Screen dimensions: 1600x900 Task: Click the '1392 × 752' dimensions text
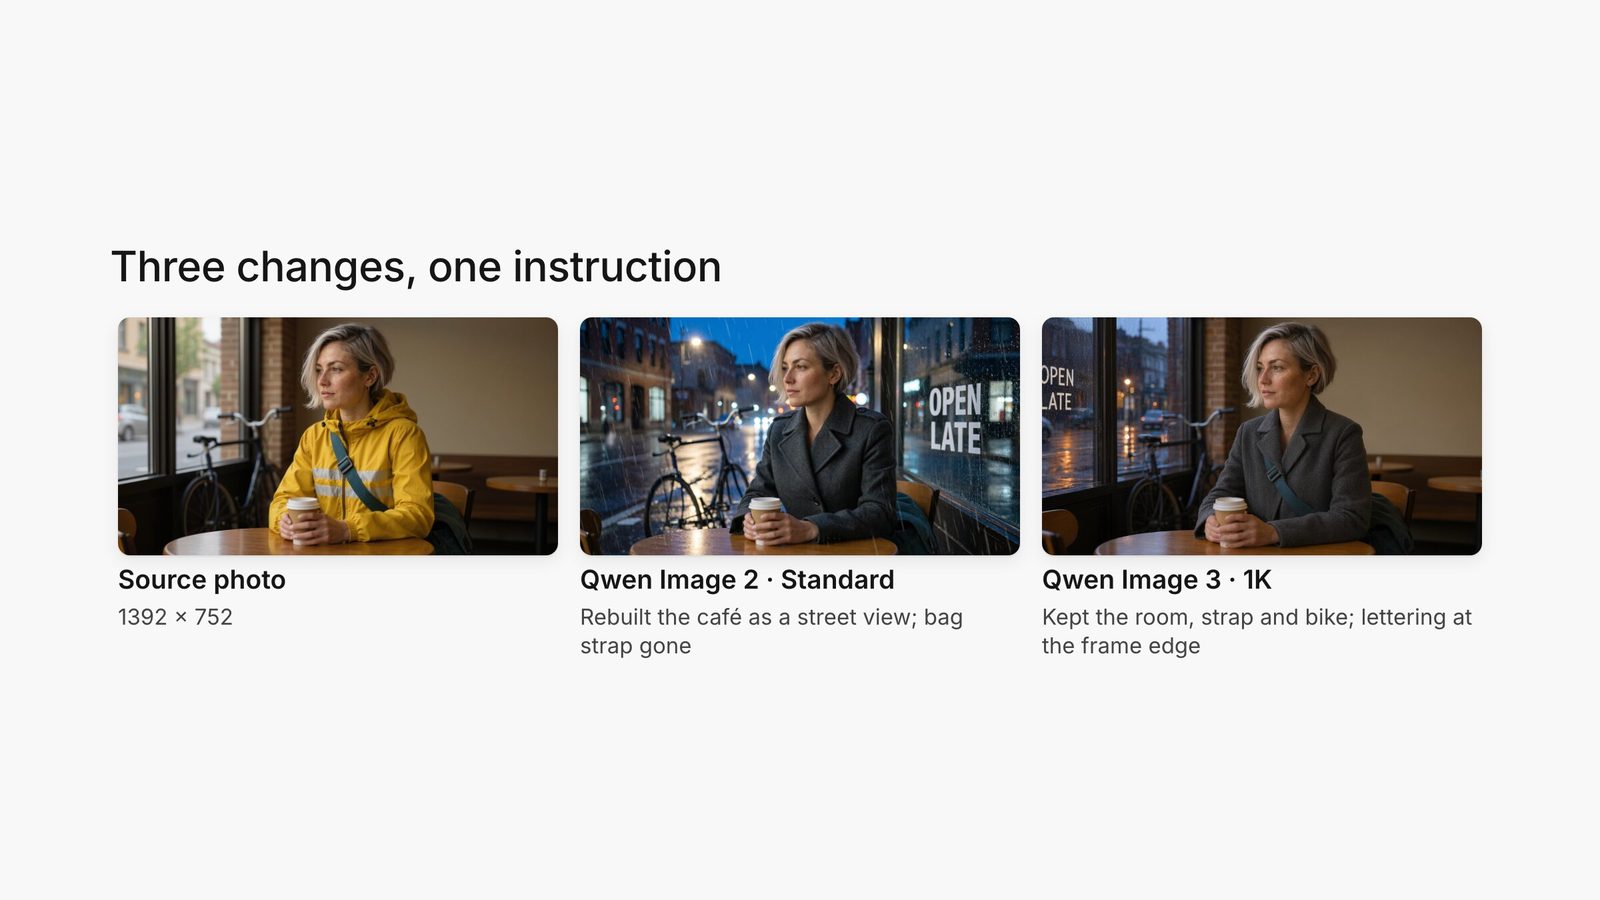tap(175, 617)
